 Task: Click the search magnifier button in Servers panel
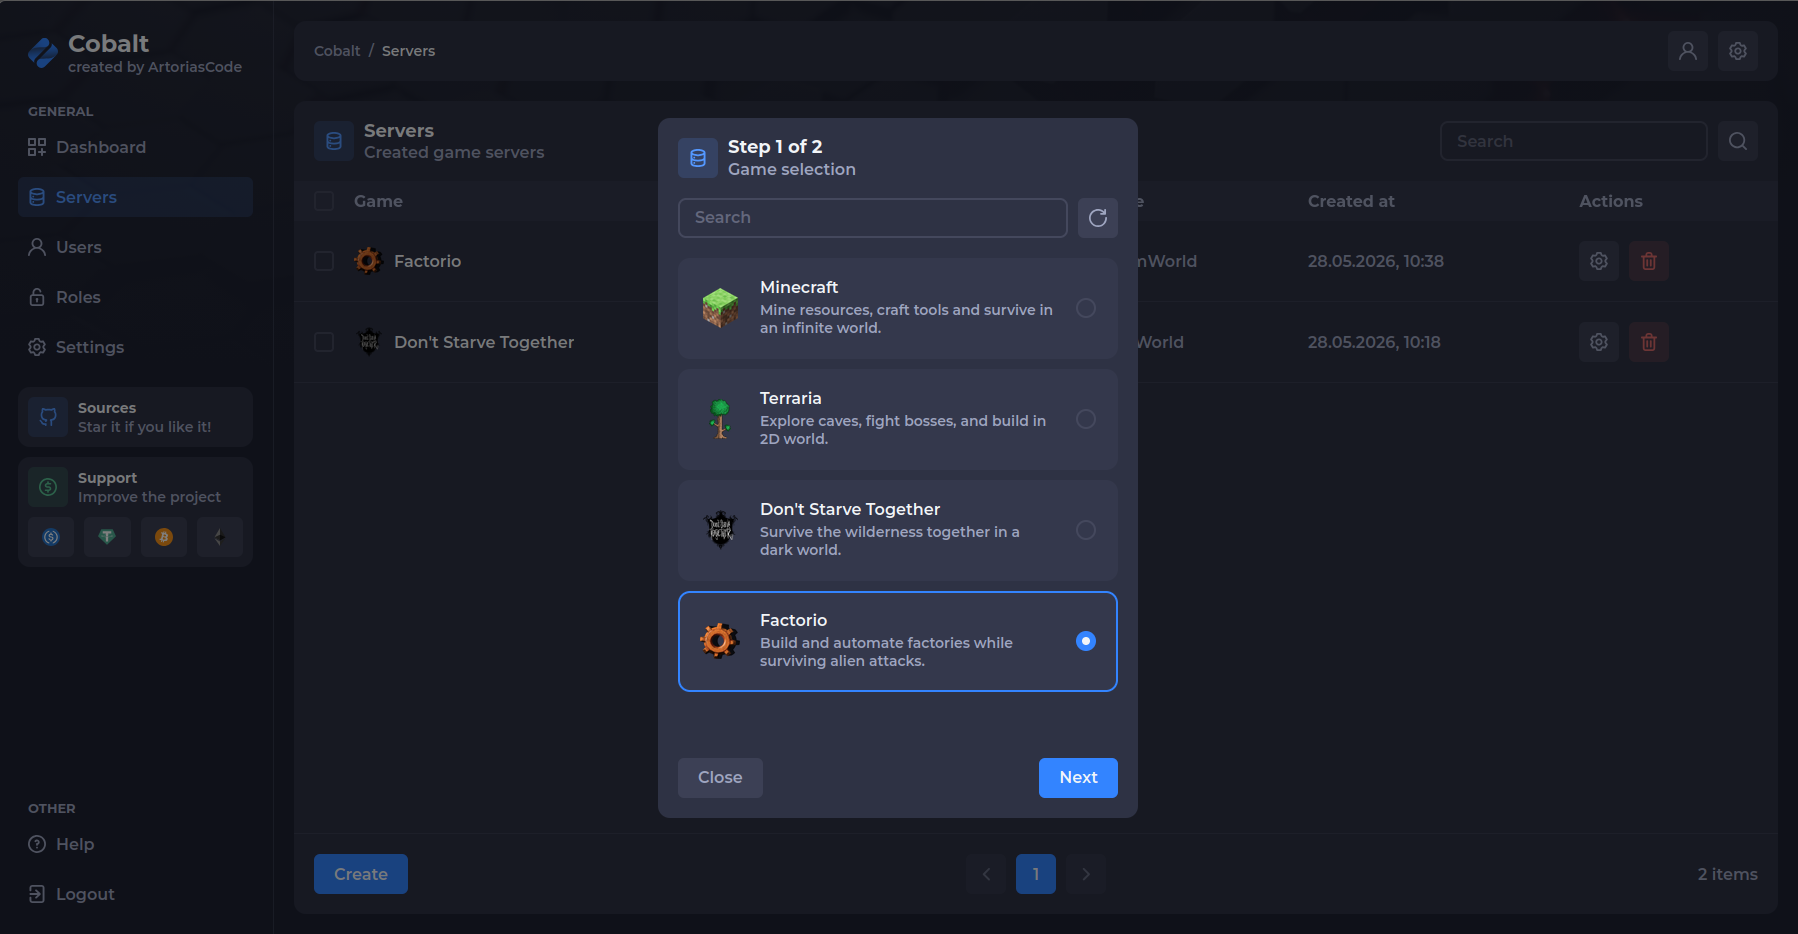point(1738,141)
